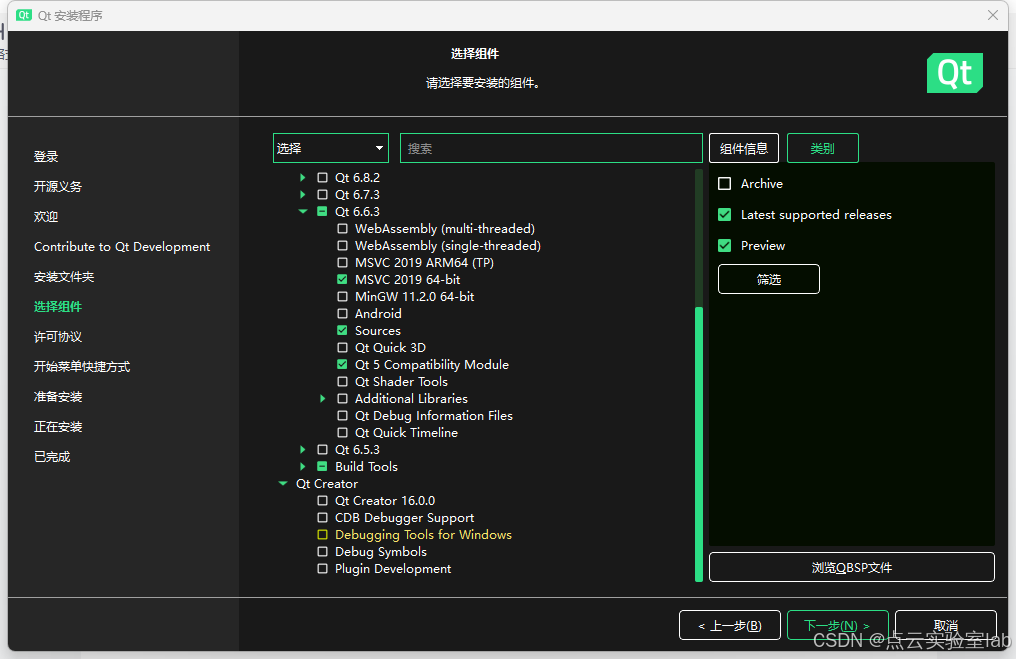
Task: Select 欢迎 step in sidebar
Action: pos(46,216)
